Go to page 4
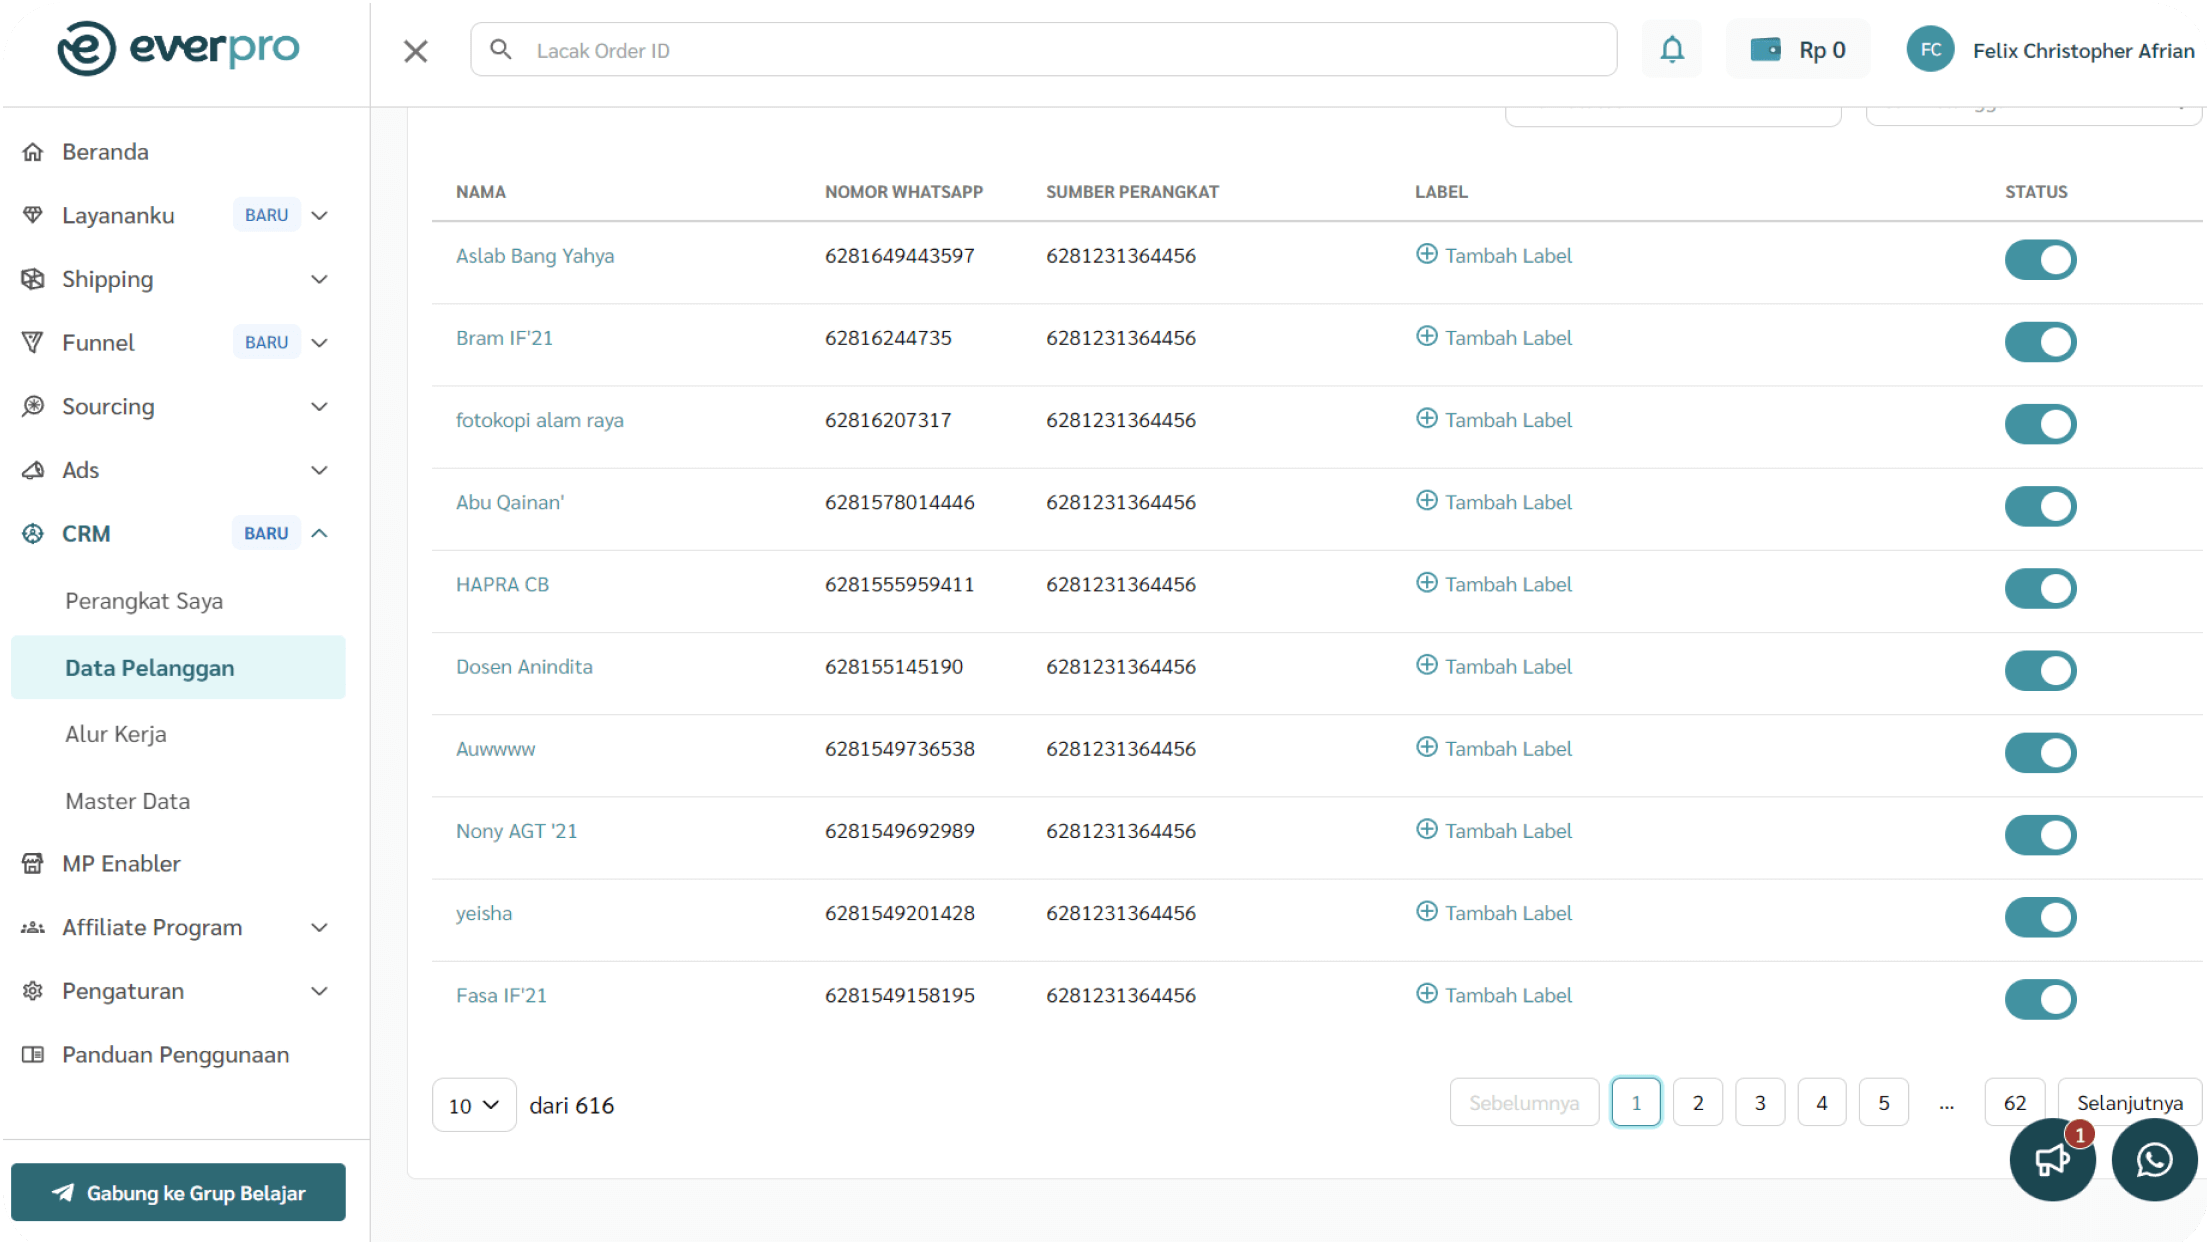 pos(1821,1102)
